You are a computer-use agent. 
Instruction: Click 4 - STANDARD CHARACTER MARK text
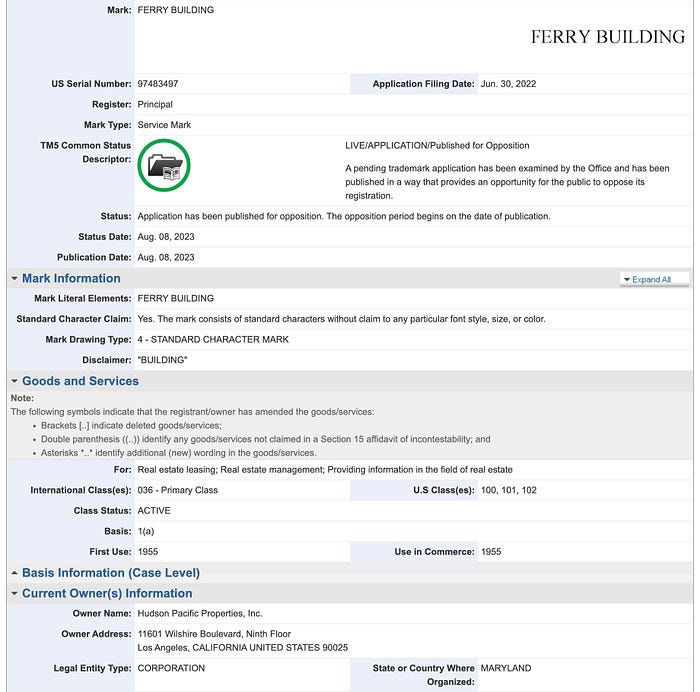213,339
